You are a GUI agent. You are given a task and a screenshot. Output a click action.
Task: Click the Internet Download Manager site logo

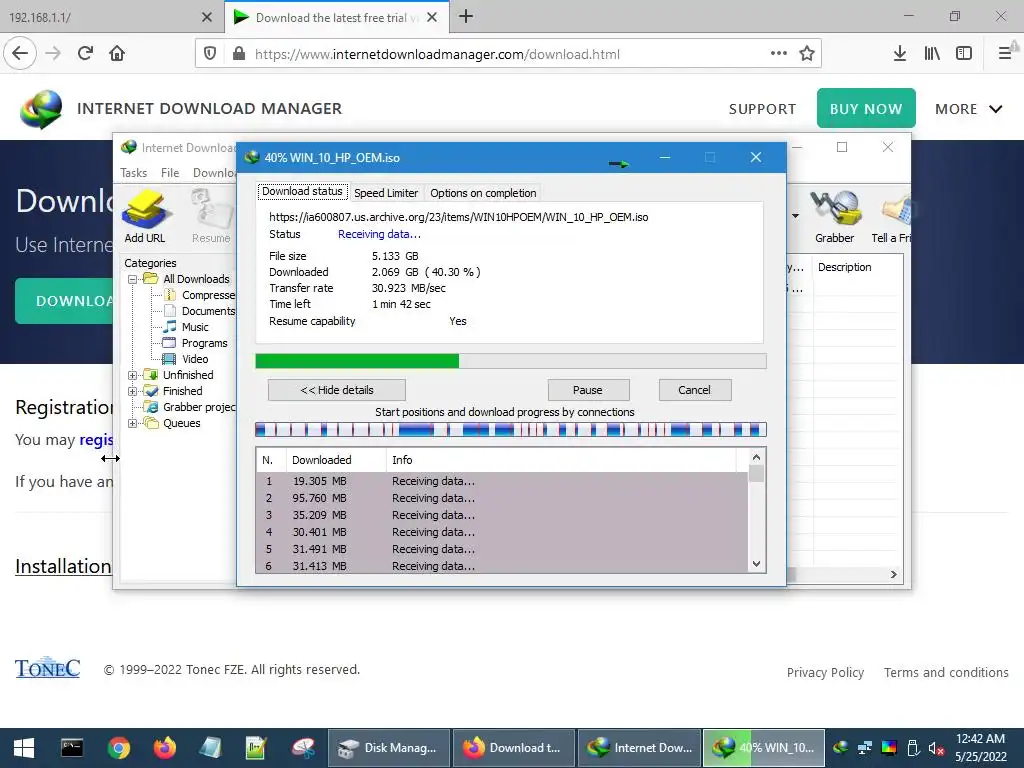click(41, 109)
